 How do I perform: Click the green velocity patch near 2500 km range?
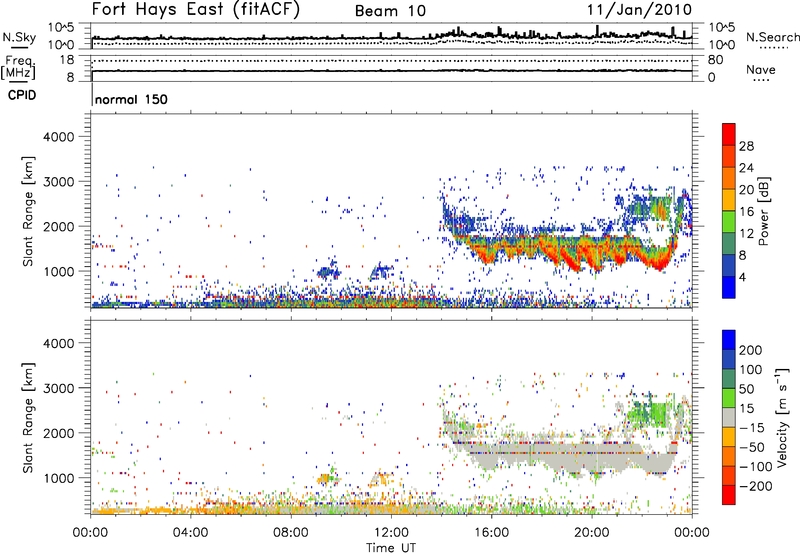pyautogui.click(x=649, y=414)
